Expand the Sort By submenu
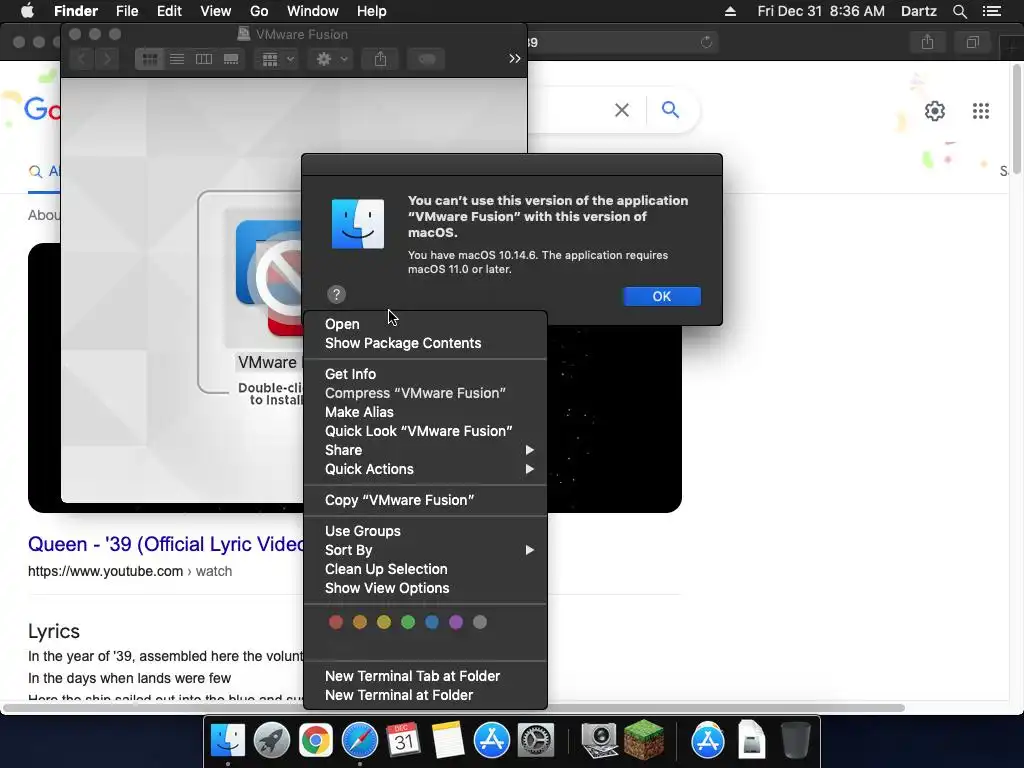The height and width of the screenshot is (768, 1024). point(425,550)
